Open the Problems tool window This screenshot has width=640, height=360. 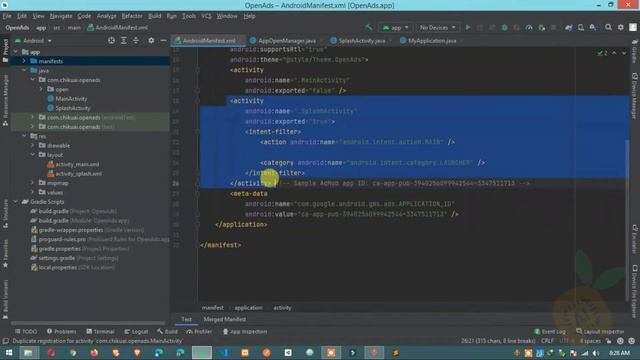[x=61, y=331]
